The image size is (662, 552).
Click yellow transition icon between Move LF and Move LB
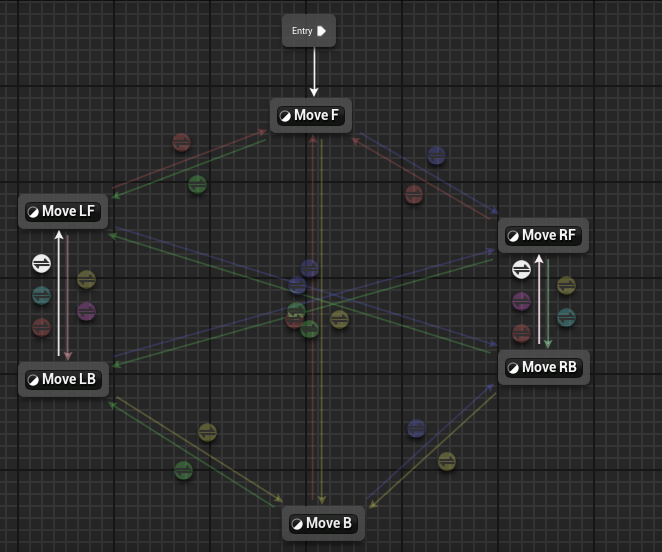pyautogui.click(x=87, y=280)
